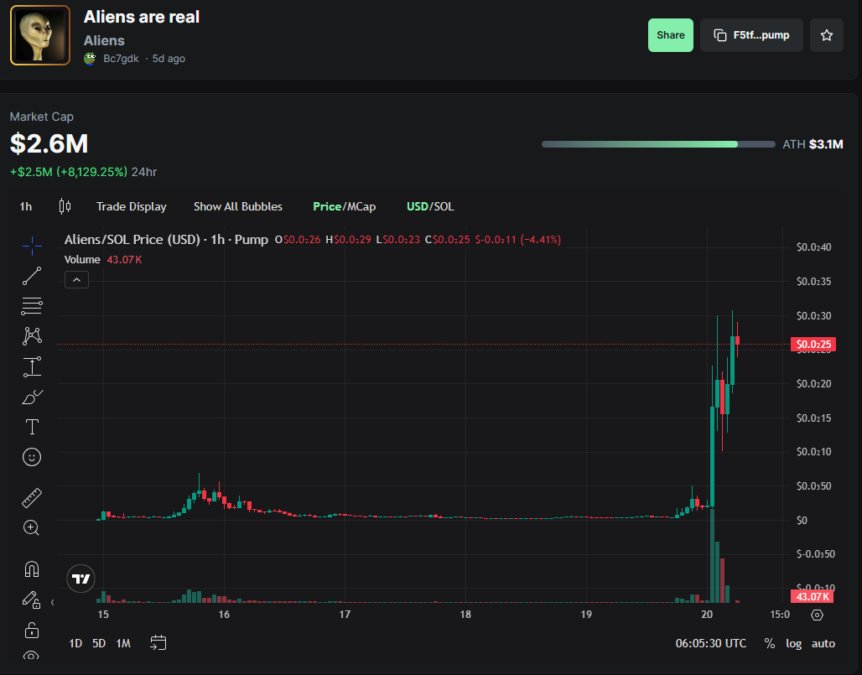Click the ATH $3.1M label
Viewport: 862px width, 675px height.
coord(813,144)
